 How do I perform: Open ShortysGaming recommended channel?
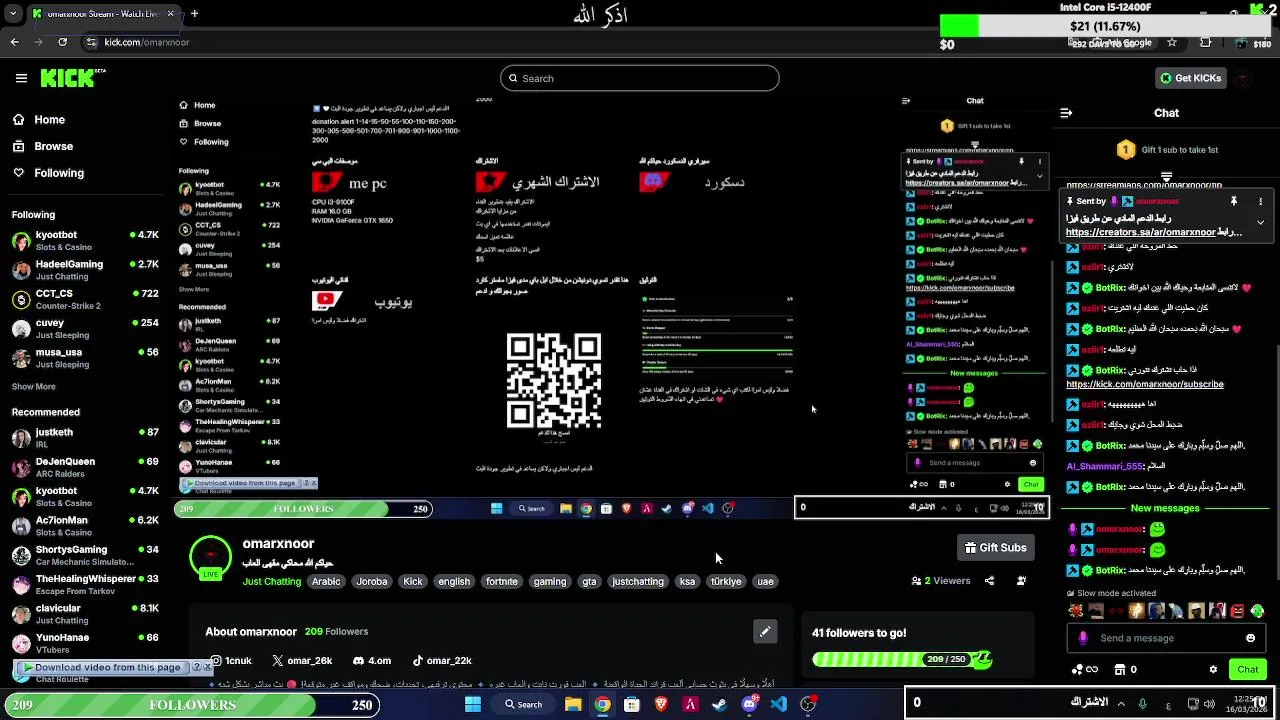click(x=85, y=555)
